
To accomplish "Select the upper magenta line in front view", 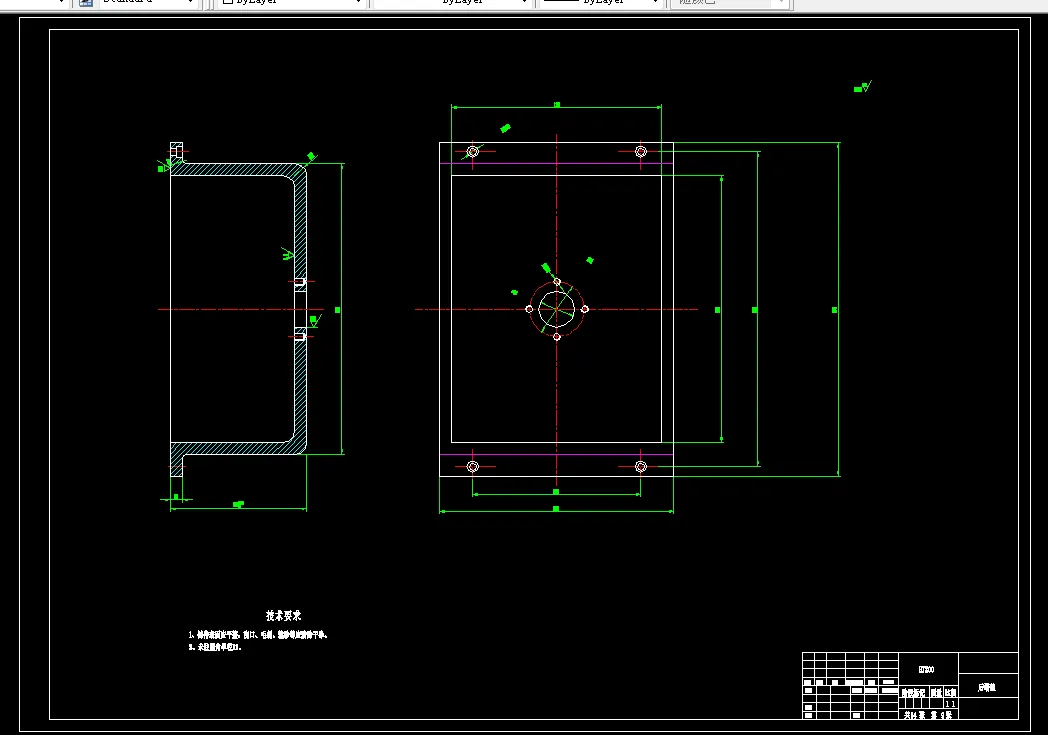I will (556, 163).
